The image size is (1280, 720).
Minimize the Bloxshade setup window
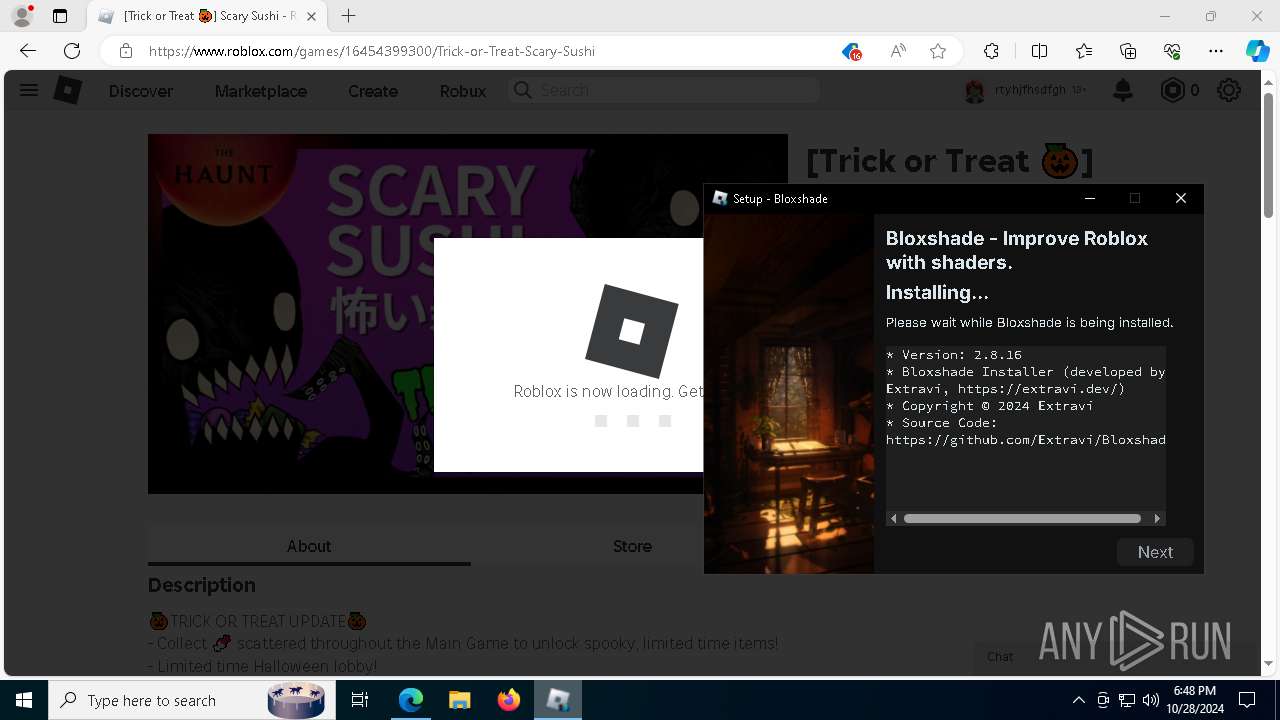[x=1090, y=198]
